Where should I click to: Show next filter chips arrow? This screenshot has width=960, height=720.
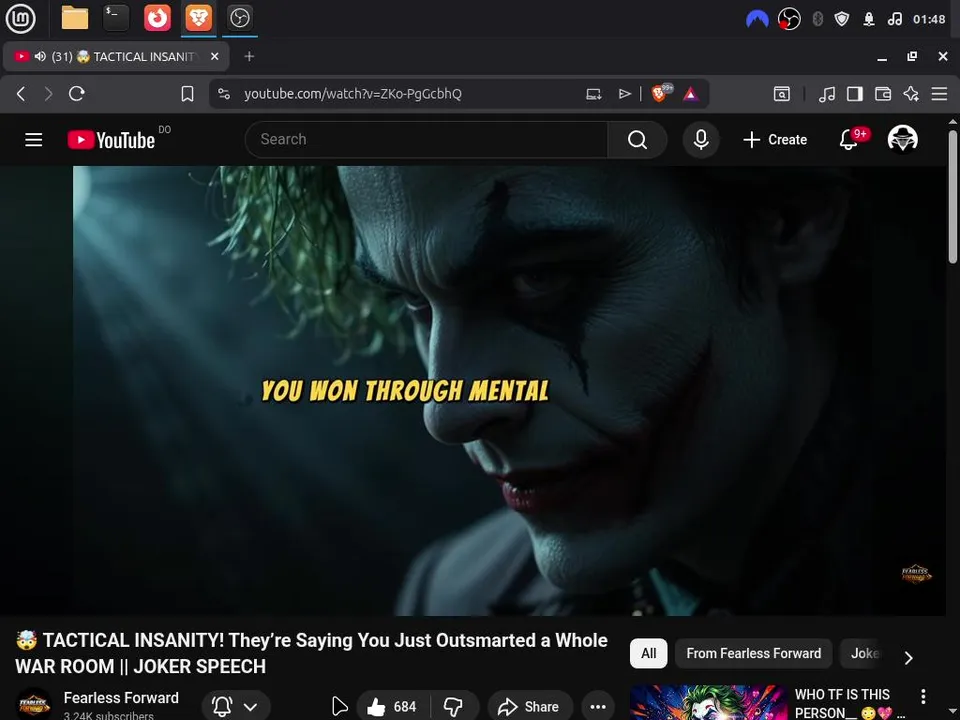pos(909,658)
